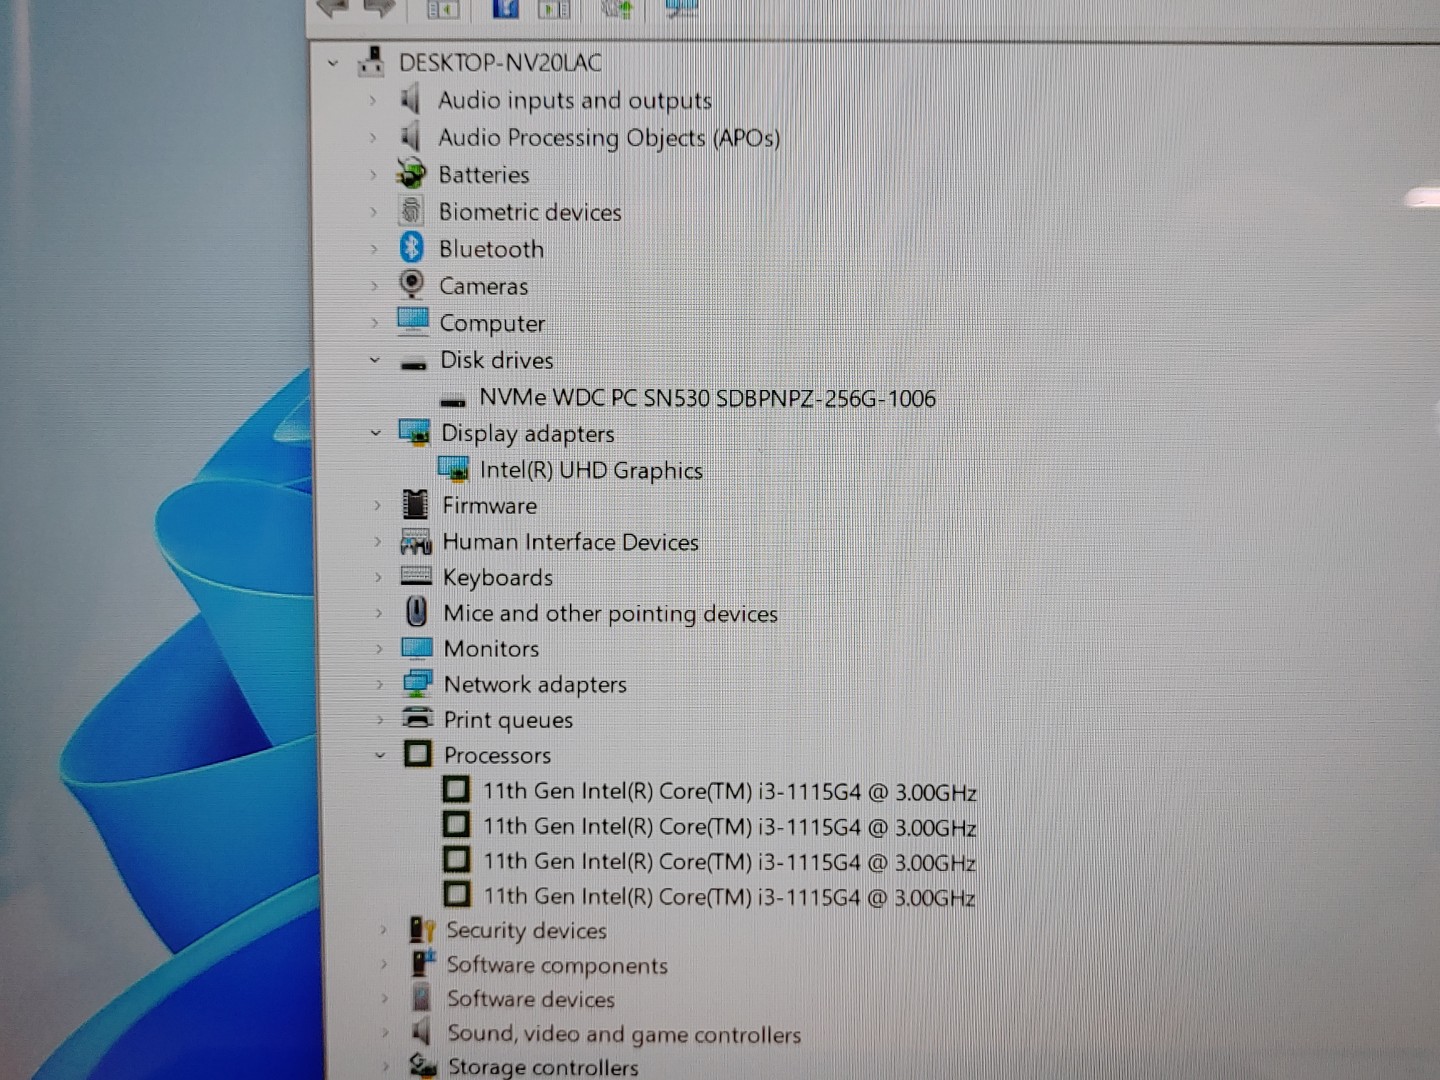The width and height of the screenshot is (1440, 1080).
Task: Click the Cameras webcam icon
Action: point(411,284)
